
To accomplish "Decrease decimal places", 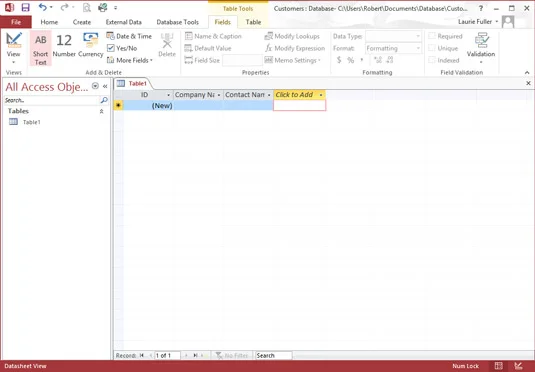I will click(x=390, y=60).
